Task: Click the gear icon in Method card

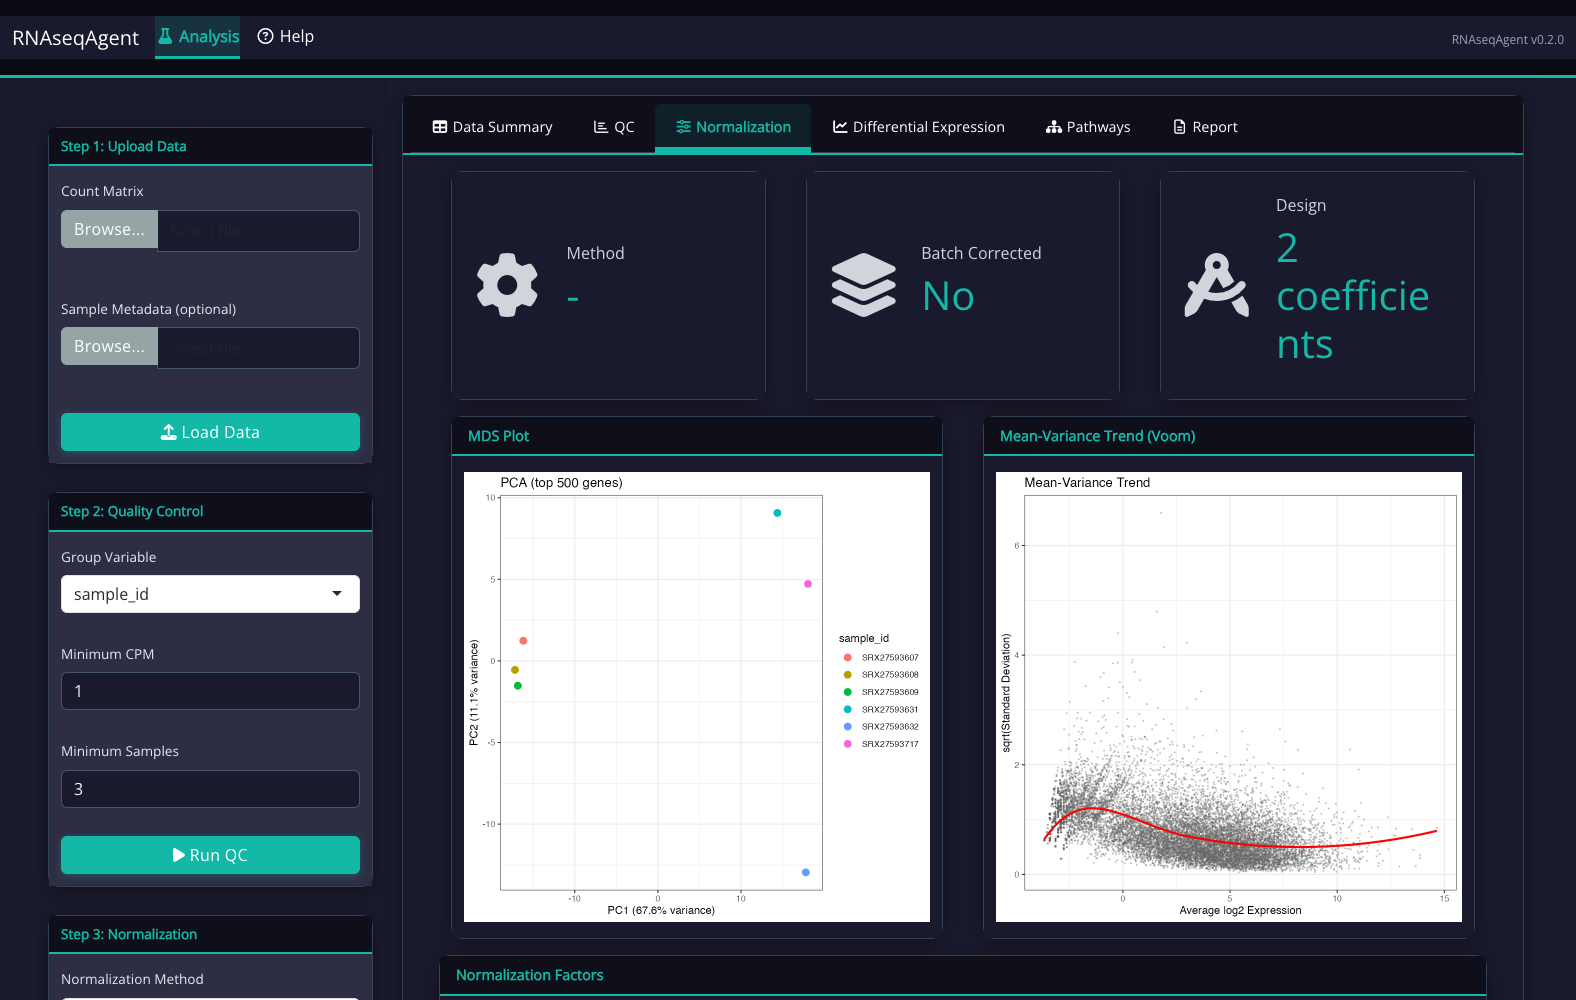Action: (x=507, y=285)
